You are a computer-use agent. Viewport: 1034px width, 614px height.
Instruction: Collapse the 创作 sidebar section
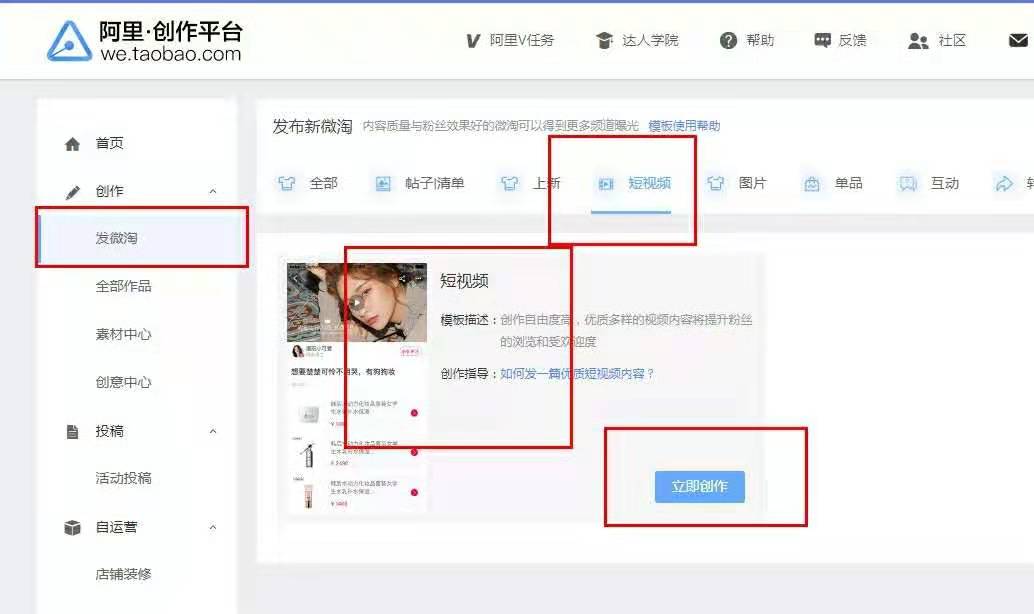[x=213, y=190]
